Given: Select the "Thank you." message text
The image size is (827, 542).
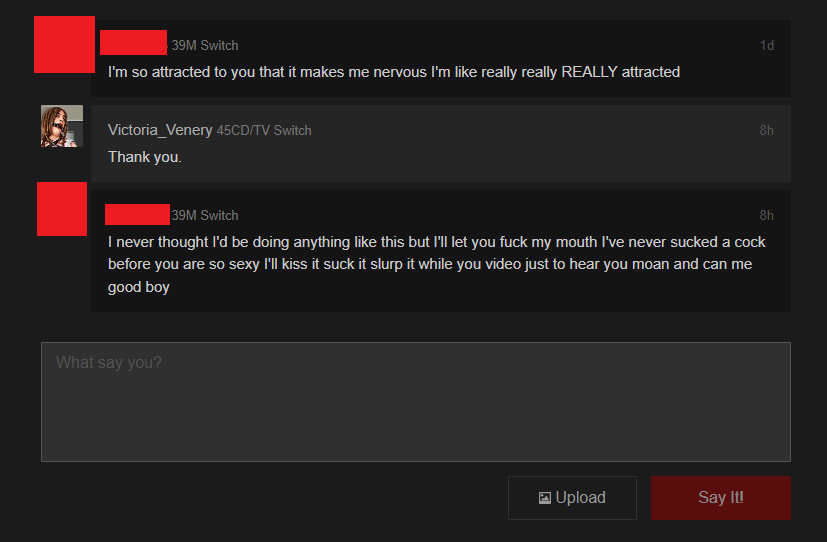Looking at the screenshot, I should point(145,157).
